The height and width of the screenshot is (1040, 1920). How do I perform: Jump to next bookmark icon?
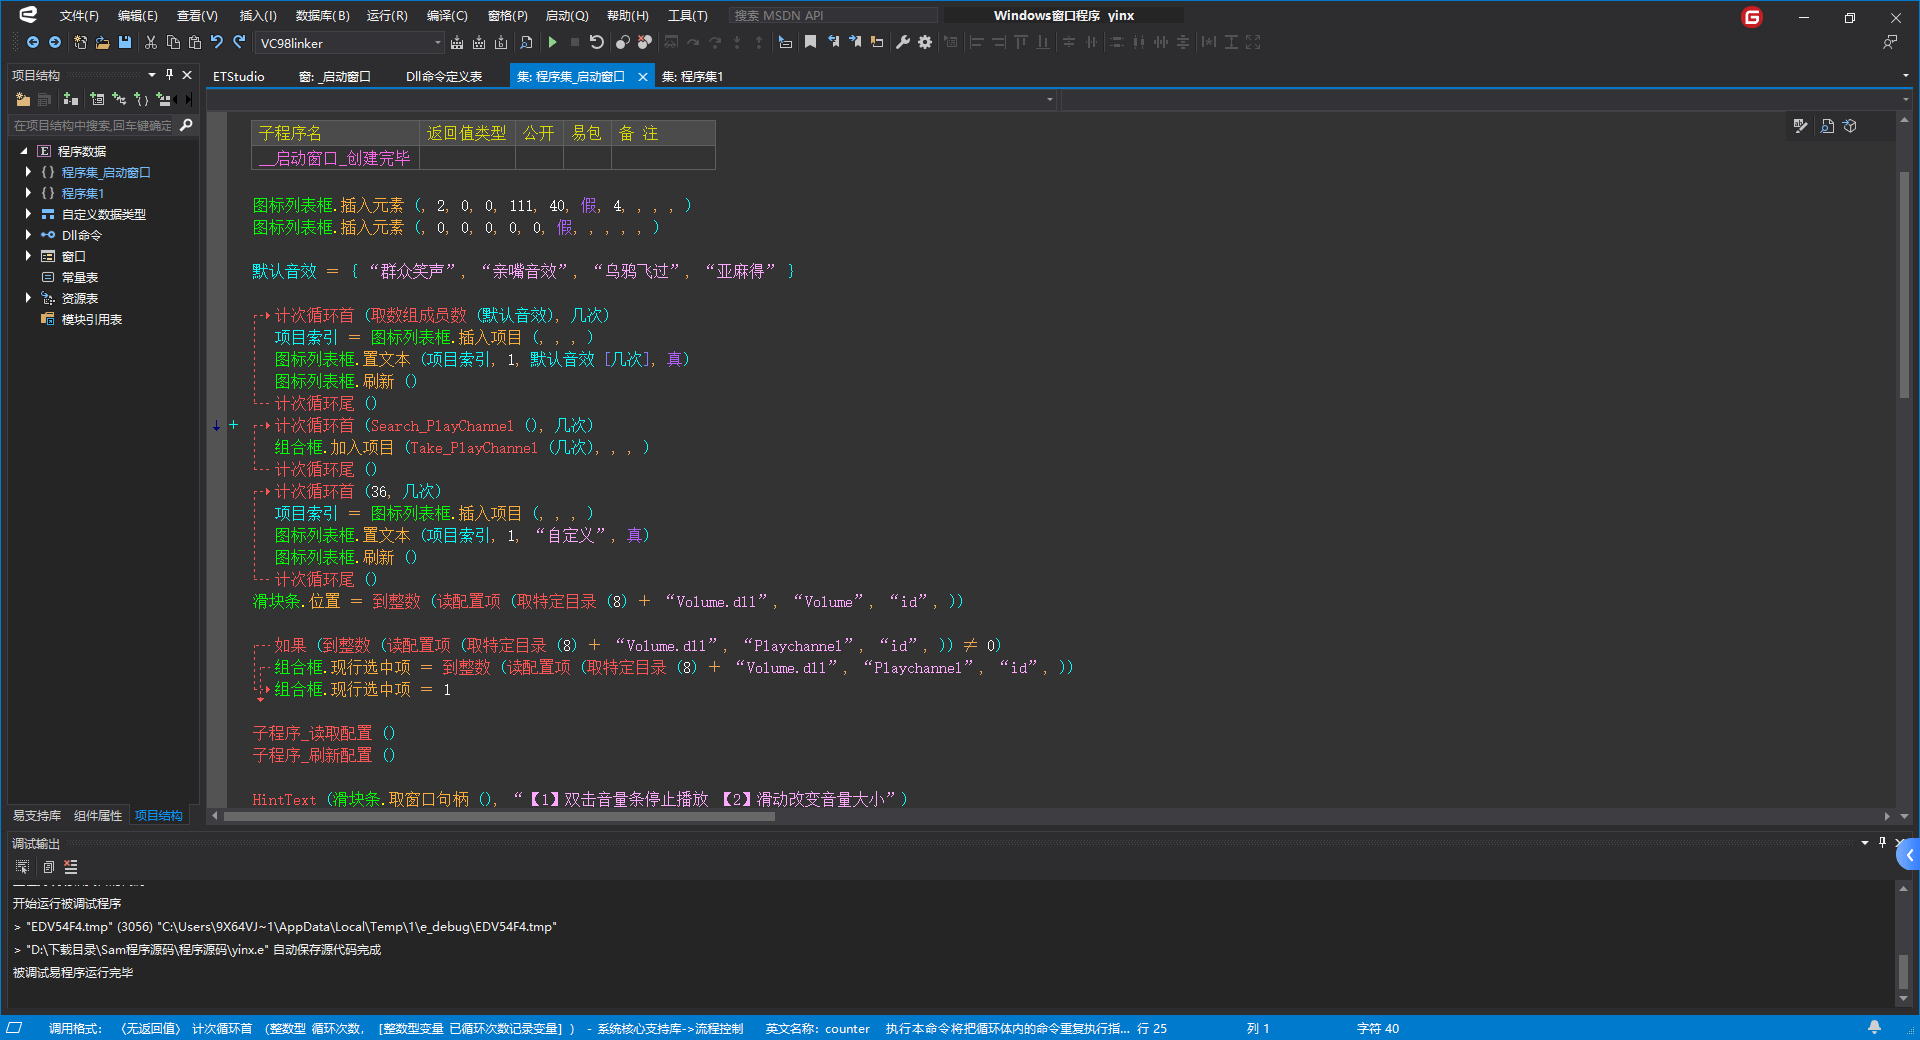pyautogui.click(x=855, y=42)
